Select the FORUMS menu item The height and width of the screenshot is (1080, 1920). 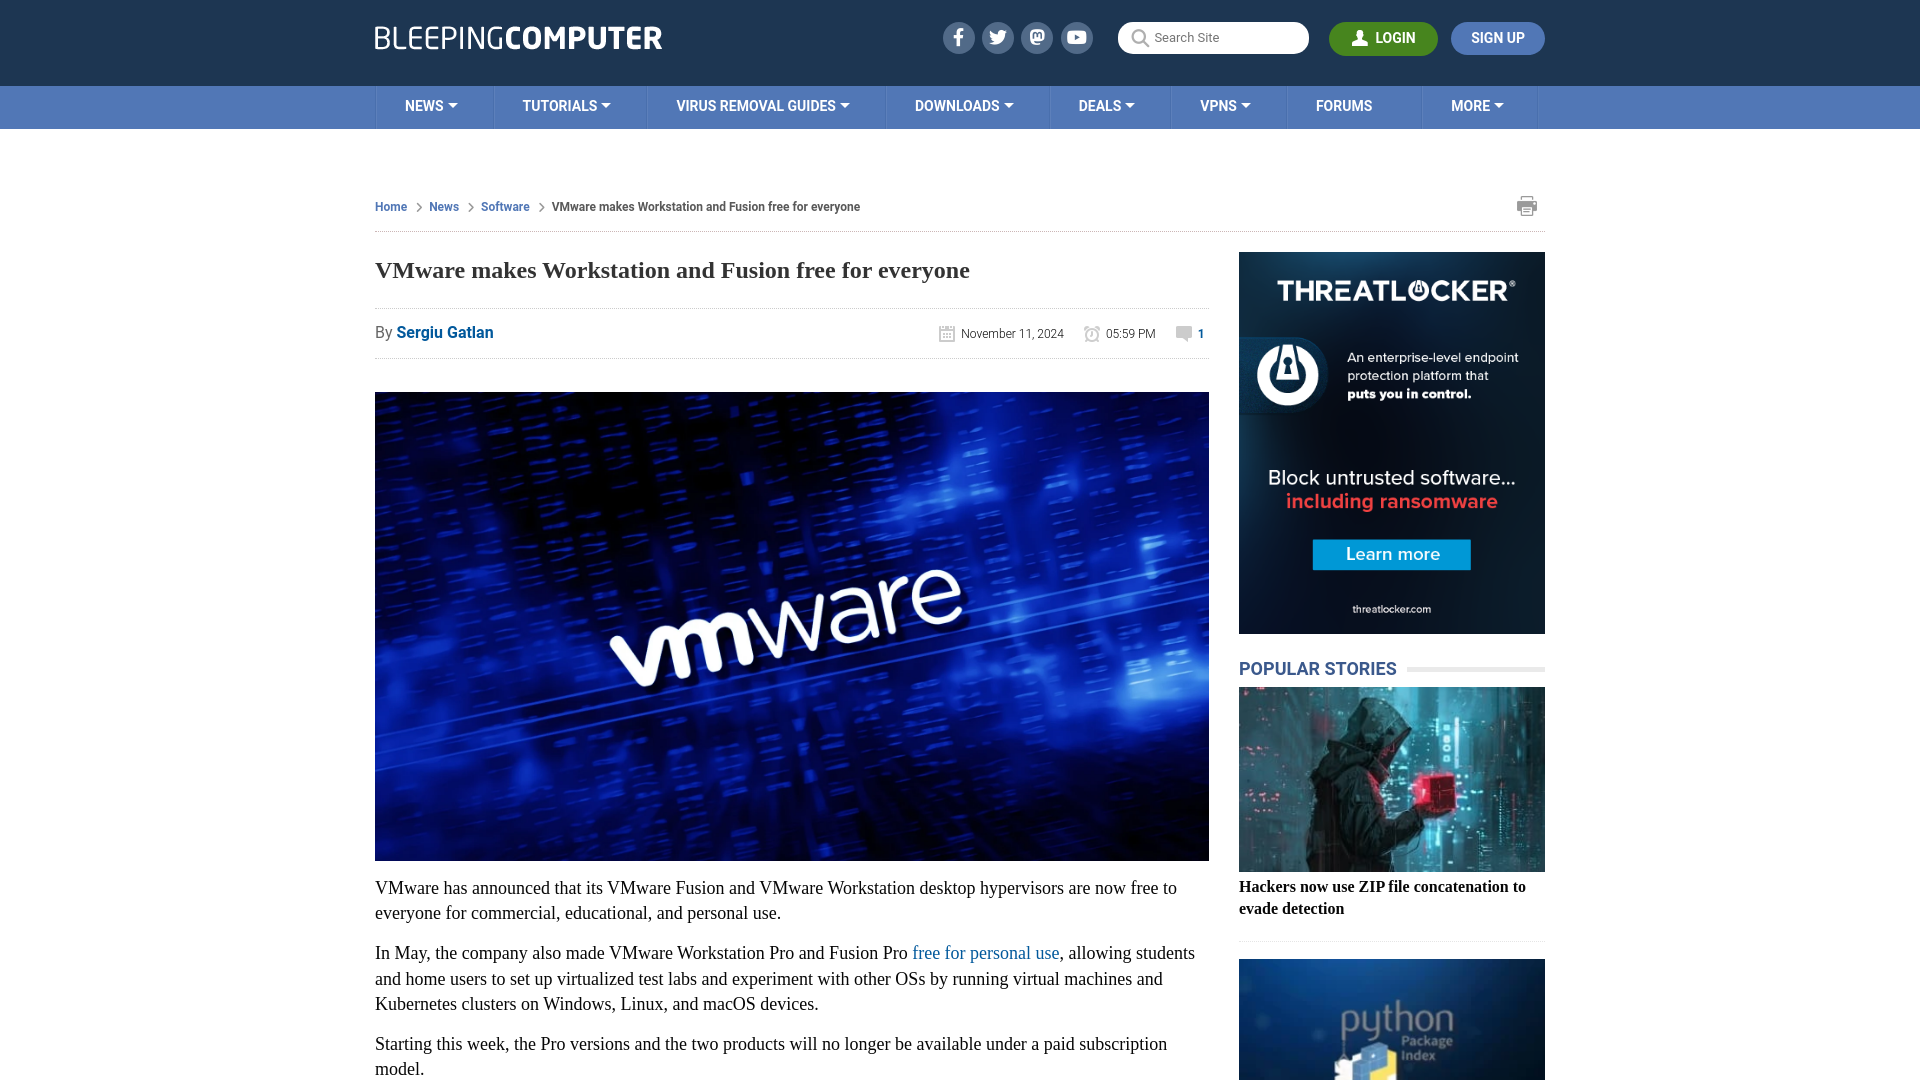click(x=1344, y=105)
